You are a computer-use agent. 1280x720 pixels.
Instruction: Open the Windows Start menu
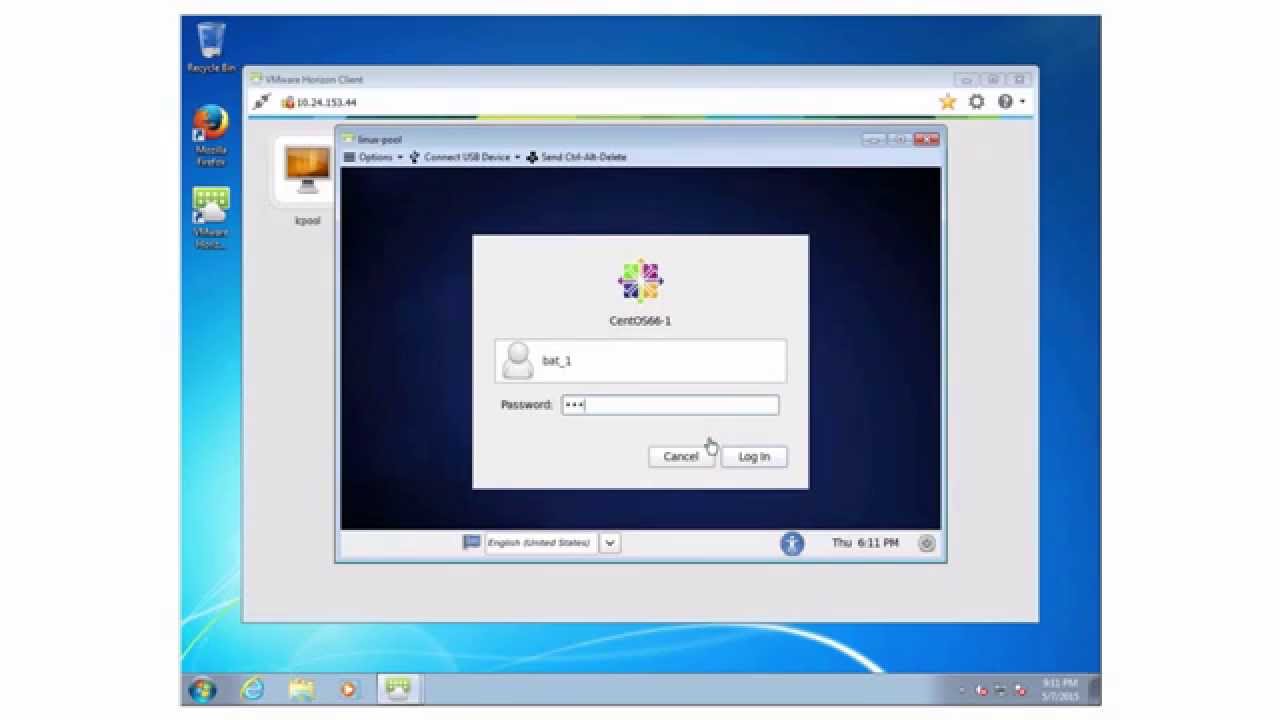203,689
